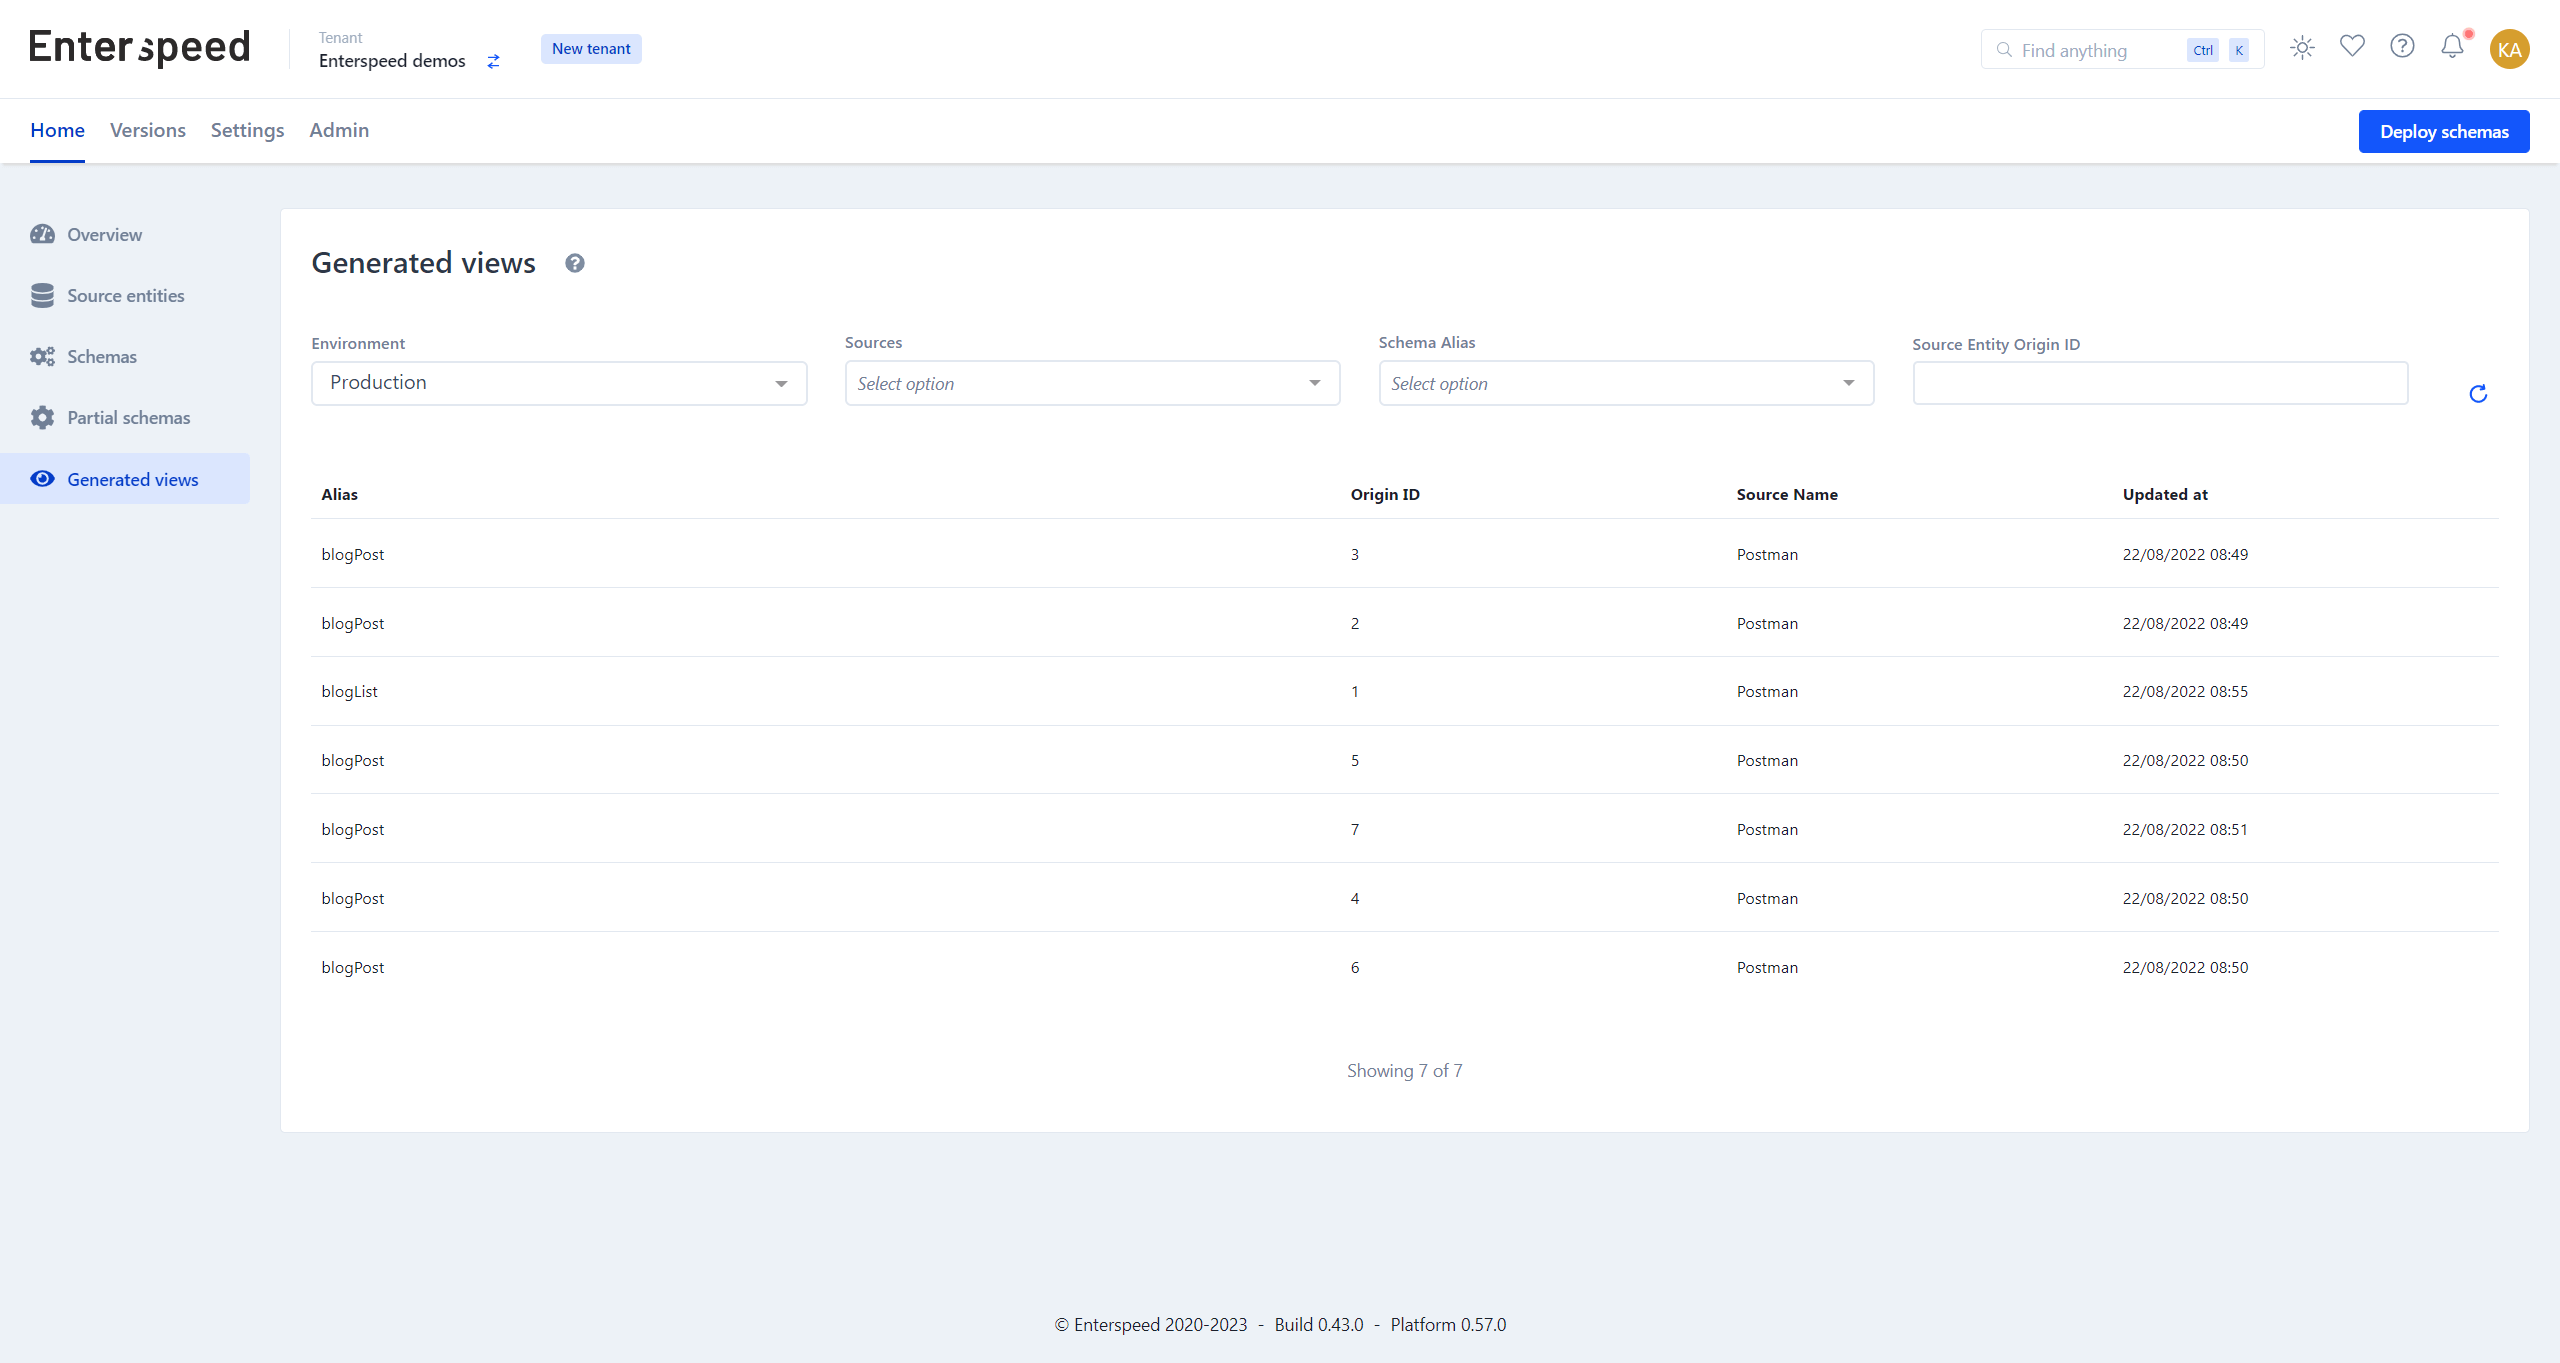Click the Partial schemas gear icon

42,417
